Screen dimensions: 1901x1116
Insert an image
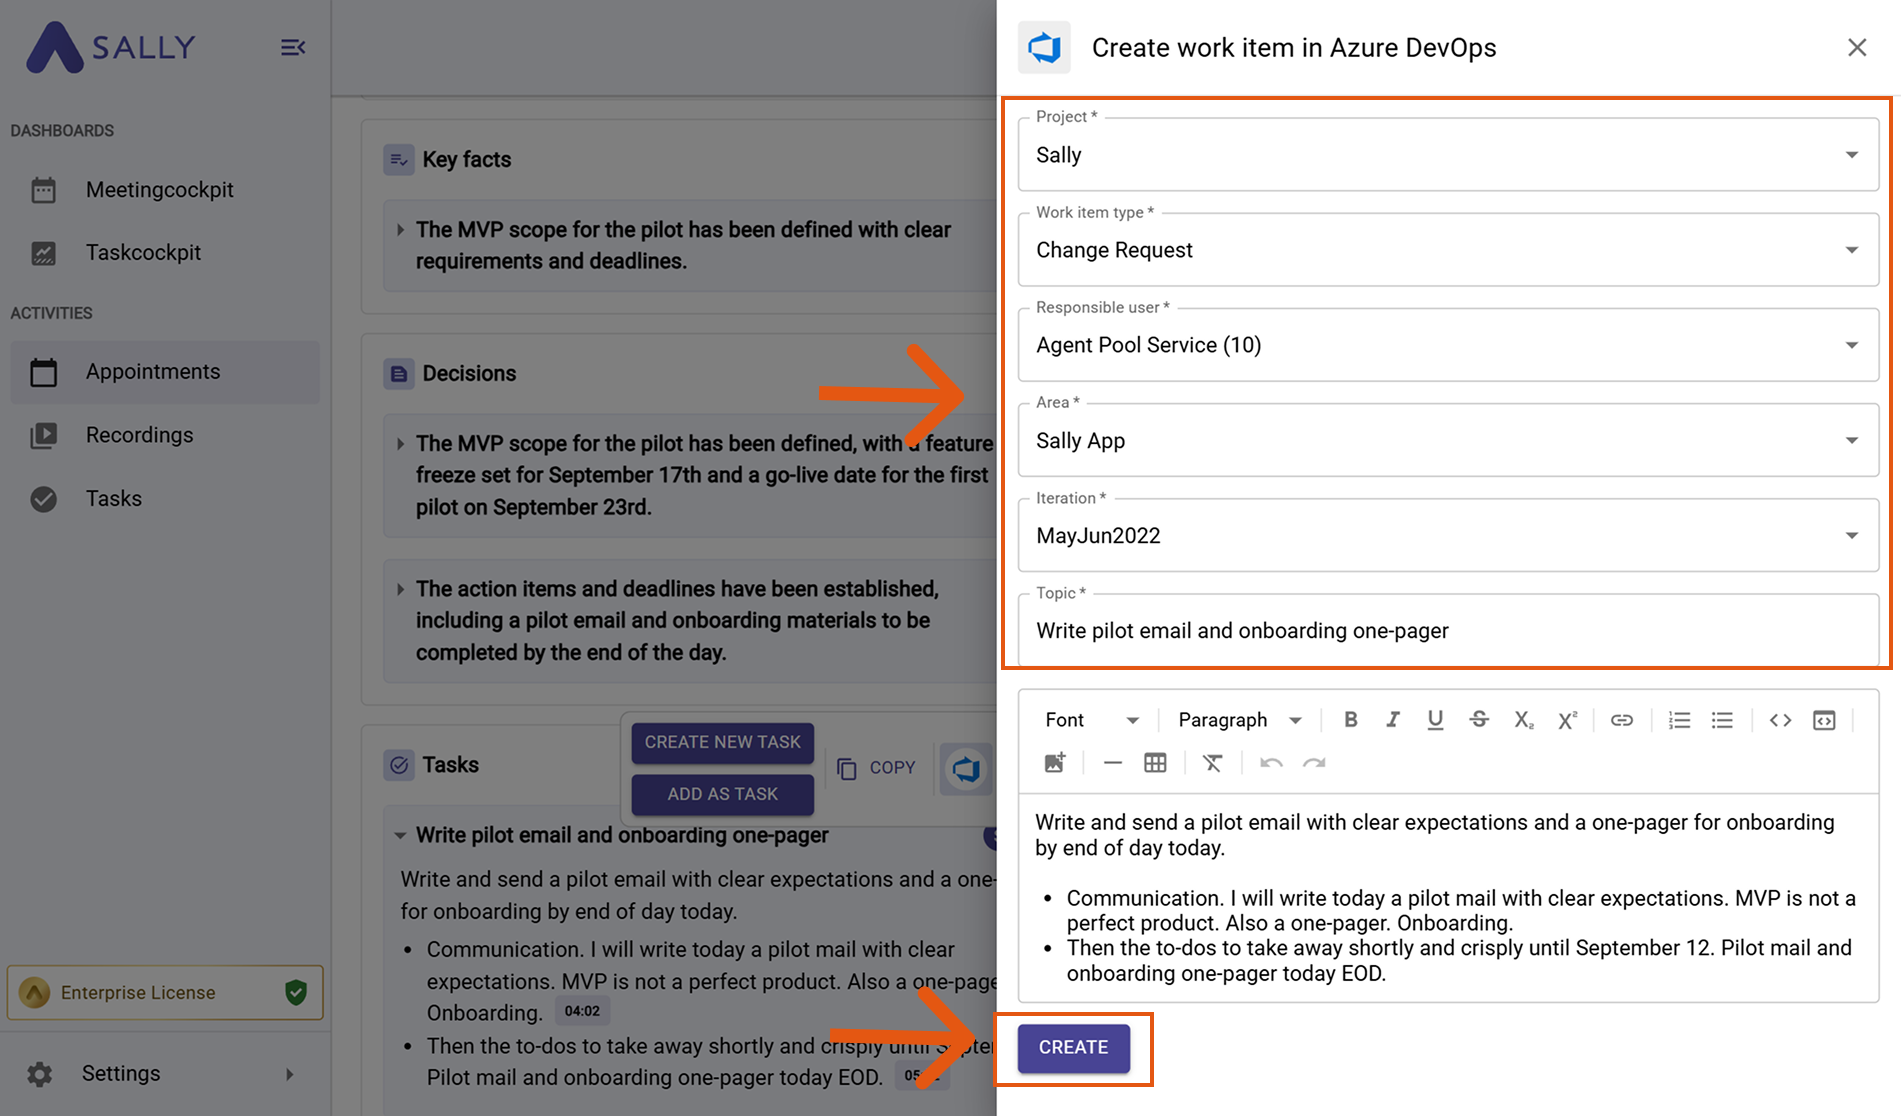pos(1055,763)
